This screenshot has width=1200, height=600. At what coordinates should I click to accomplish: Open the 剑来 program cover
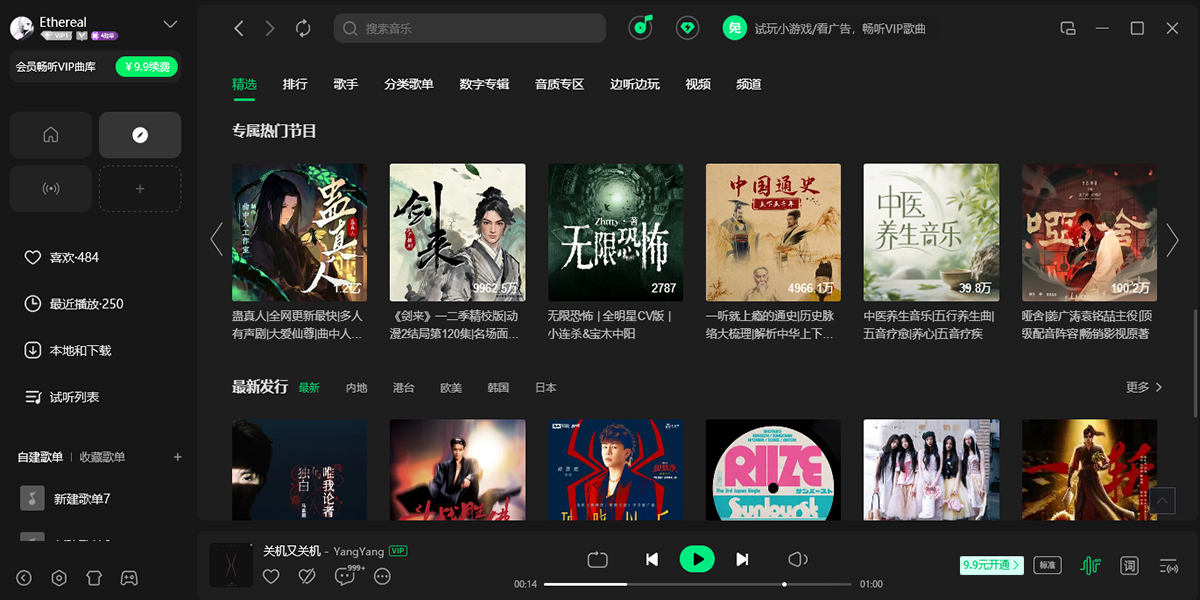click(457, 232)
